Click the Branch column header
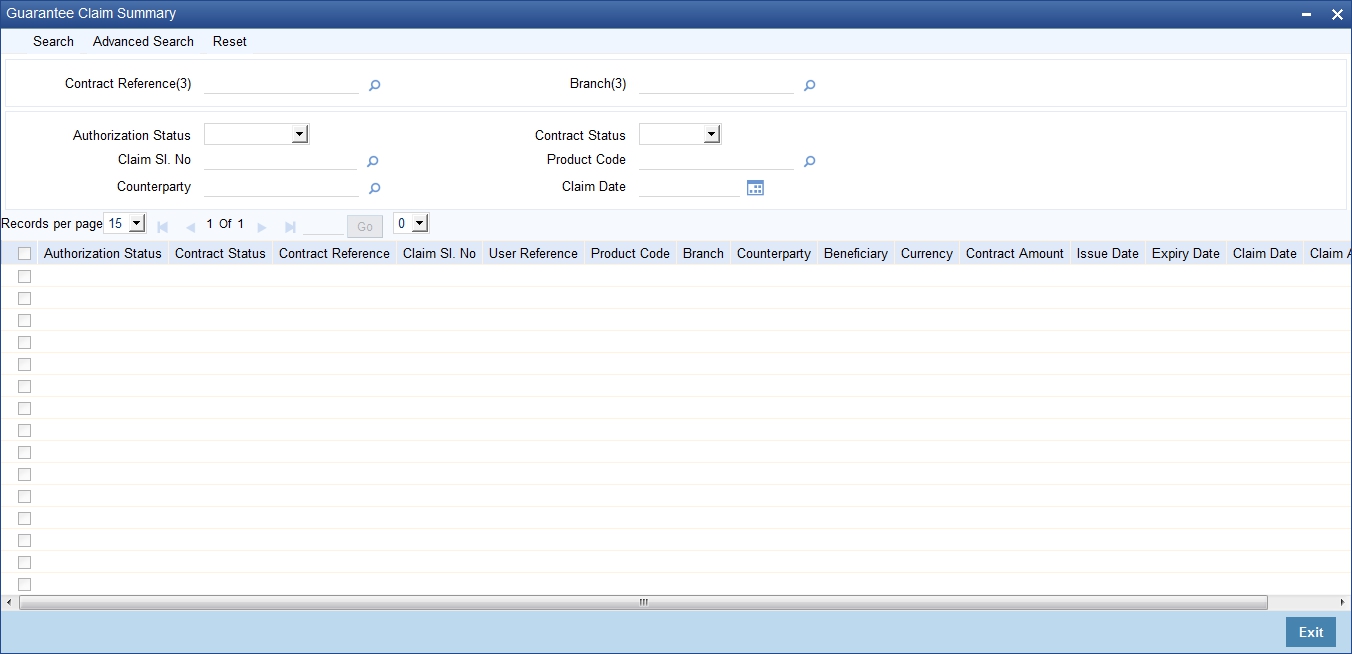The image size is (1352, 654). [703, 254]
